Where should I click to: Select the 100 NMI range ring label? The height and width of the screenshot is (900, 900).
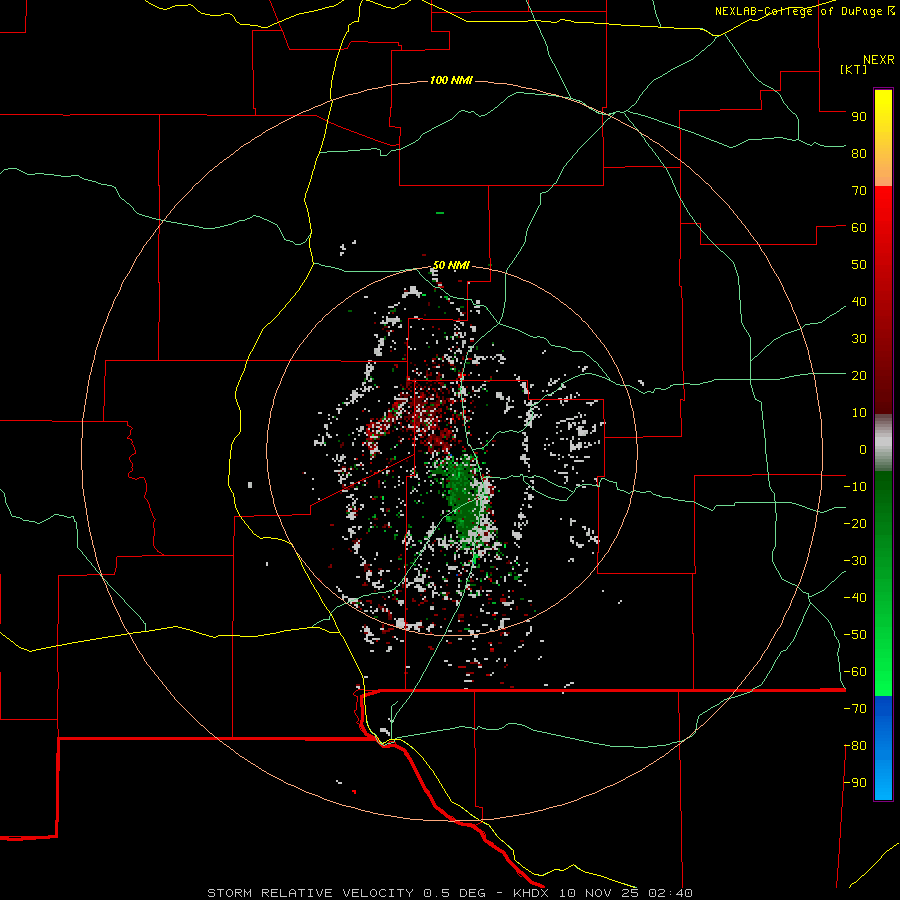pos(451,80)
